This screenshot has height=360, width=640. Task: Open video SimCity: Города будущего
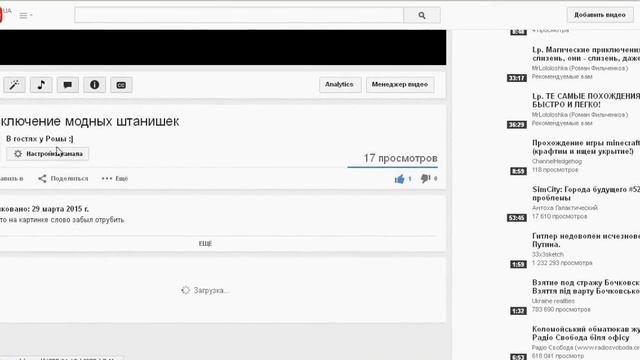pyautogui.click(x=586, y=193)
